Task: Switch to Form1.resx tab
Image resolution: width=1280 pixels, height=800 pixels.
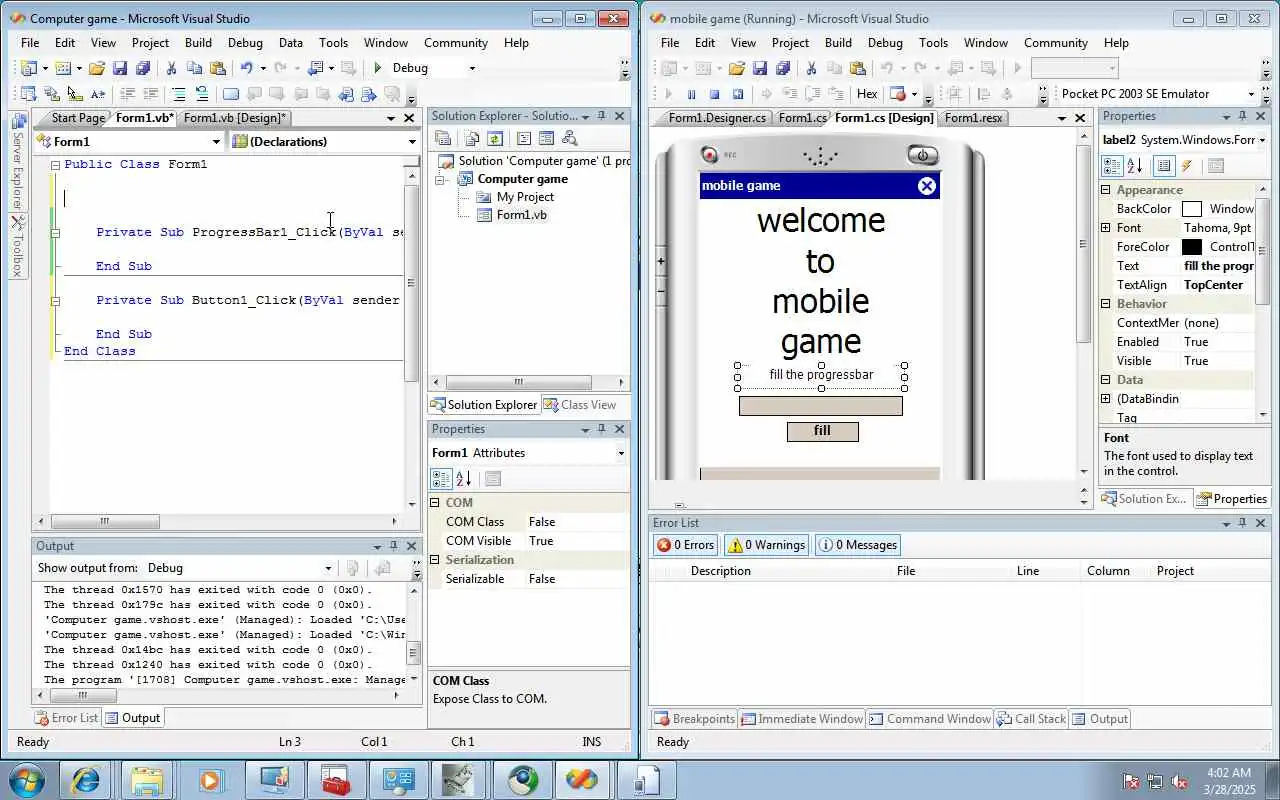Action: coord(973,118)
